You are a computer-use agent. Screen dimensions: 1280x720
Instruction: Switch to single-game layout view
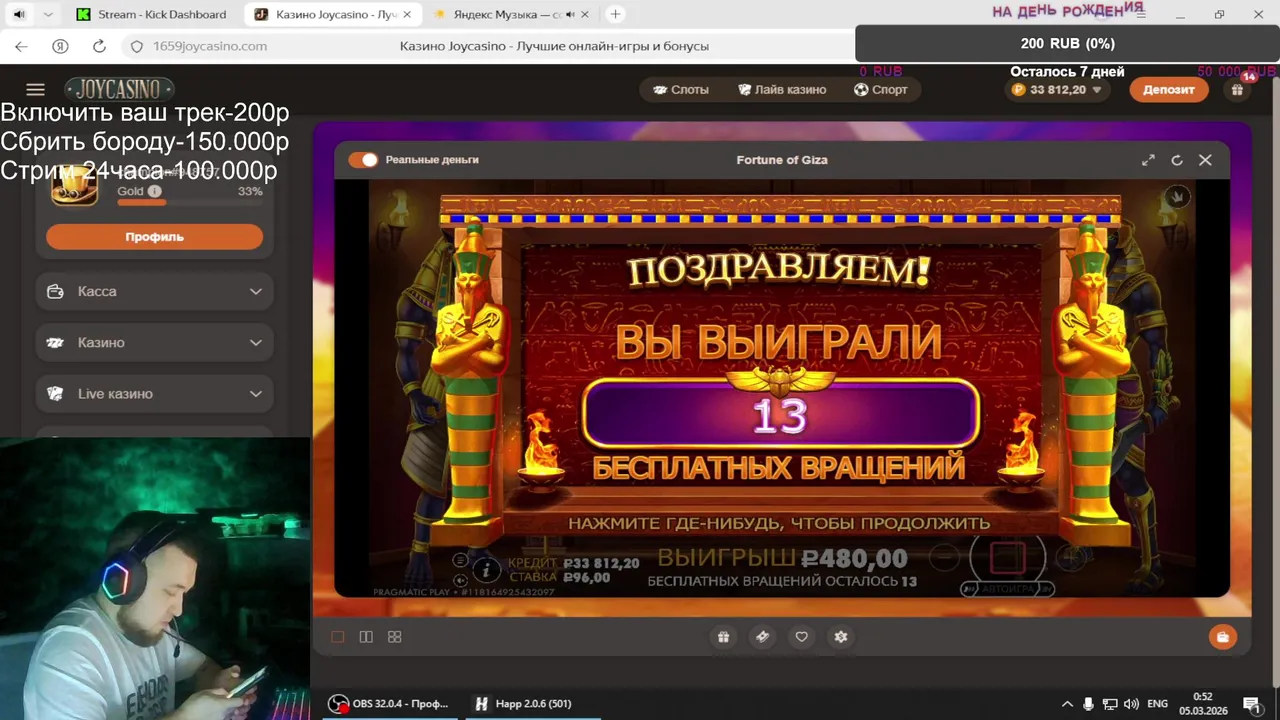point(338,637)
